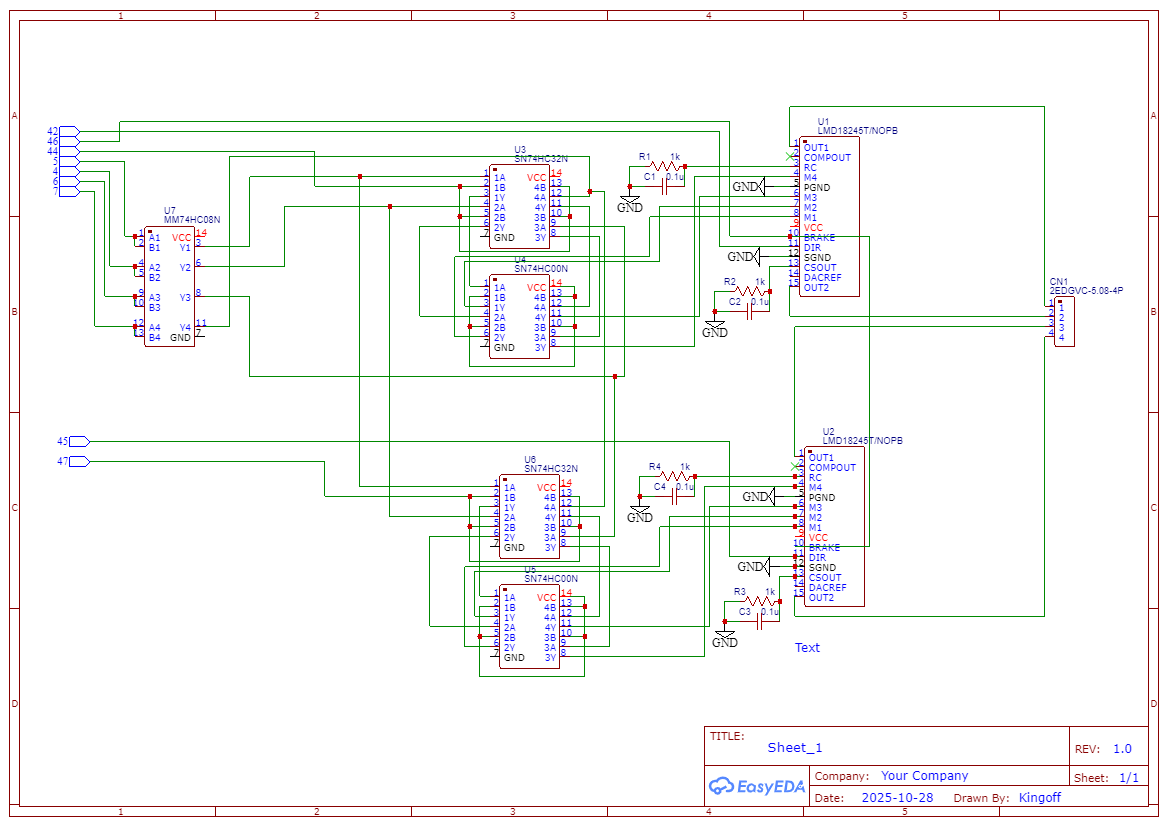Select the U4 SN74HC00N chip body
1169x827 pixels.
[x=519, y=317]
